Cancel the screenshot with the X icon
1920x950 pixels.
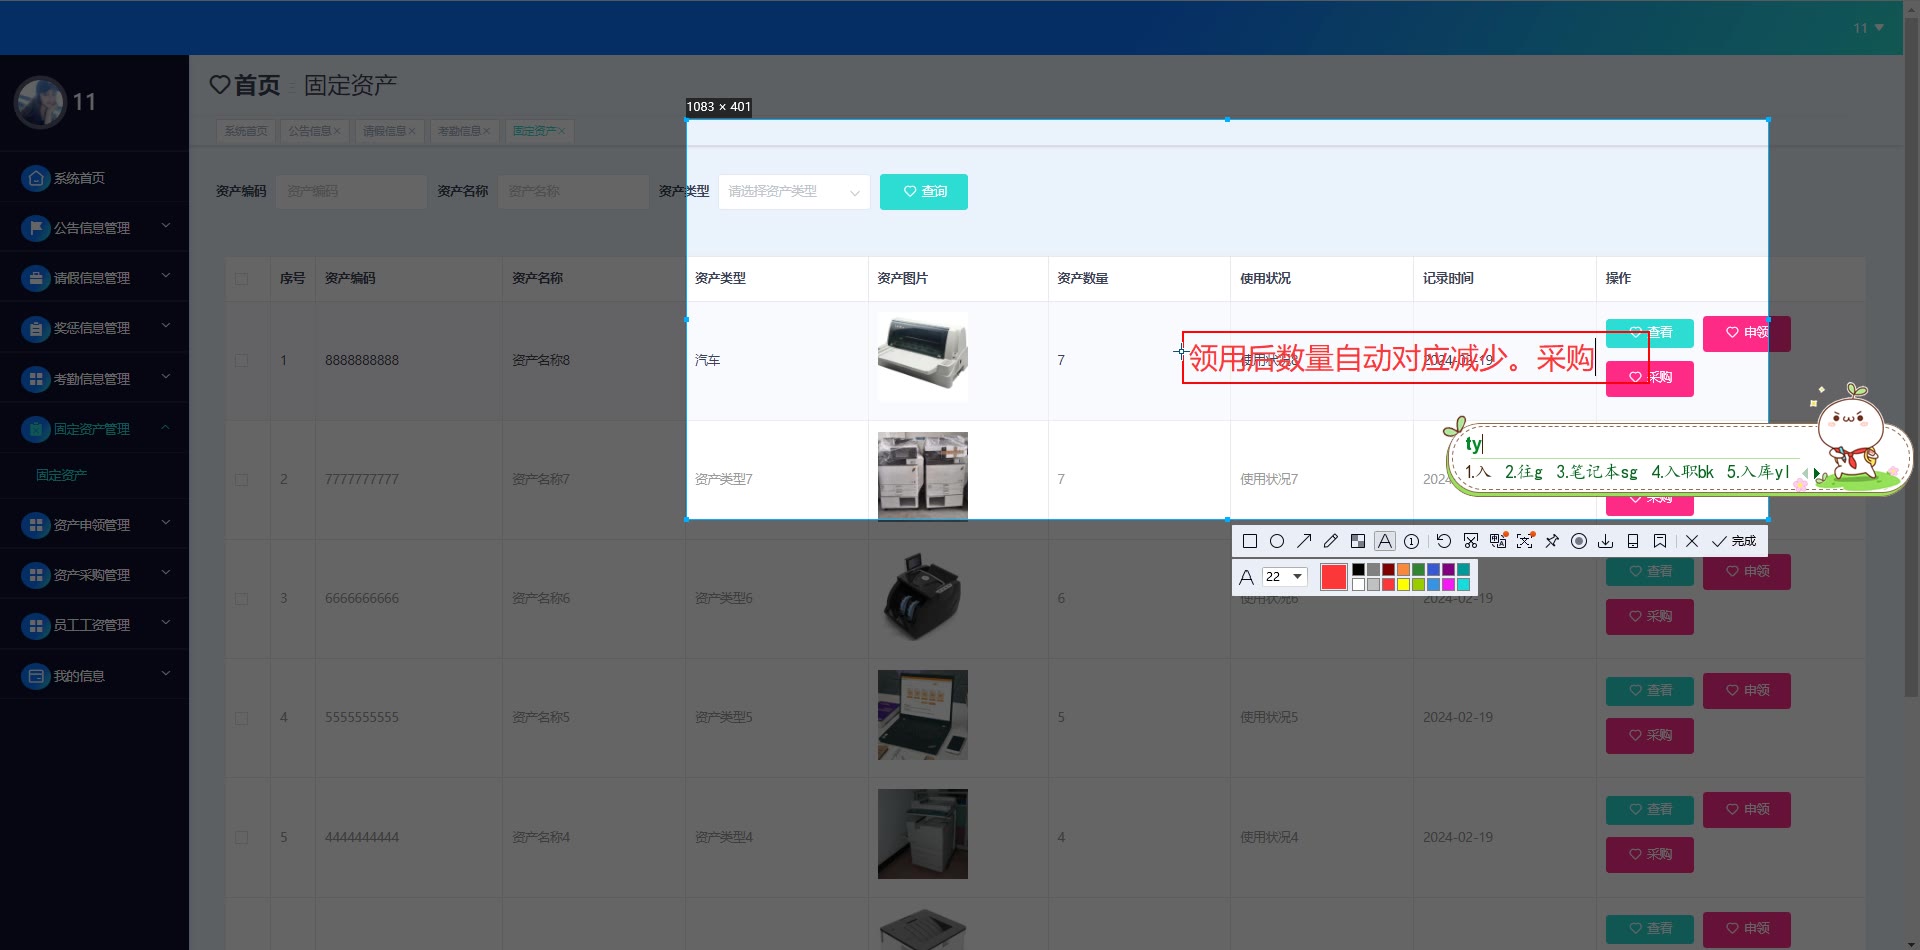pyautogui.click(x=1692, y=541)
